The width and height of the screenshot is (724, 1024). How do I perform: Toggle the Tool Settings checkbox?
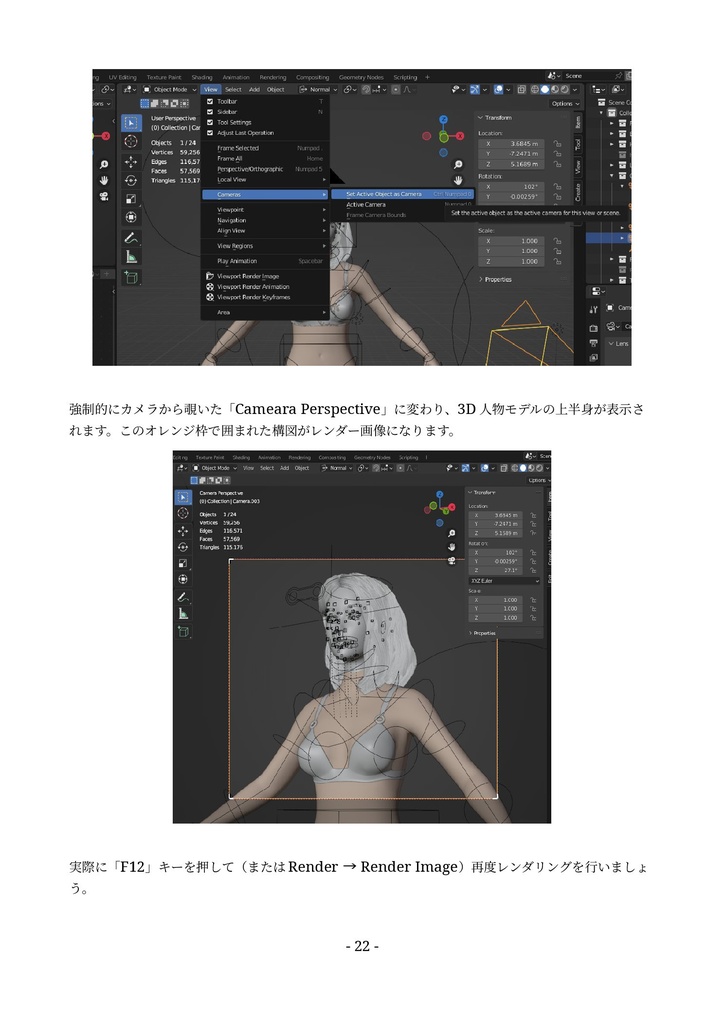click(x=210, y=122)
